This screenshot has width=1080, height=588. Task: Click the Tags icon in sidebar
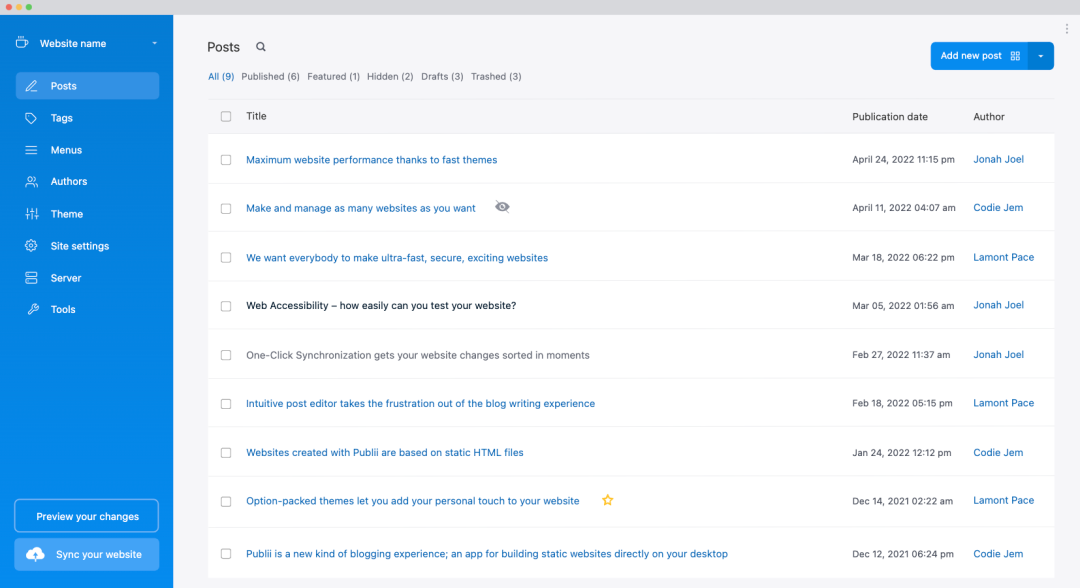point(31,118)
